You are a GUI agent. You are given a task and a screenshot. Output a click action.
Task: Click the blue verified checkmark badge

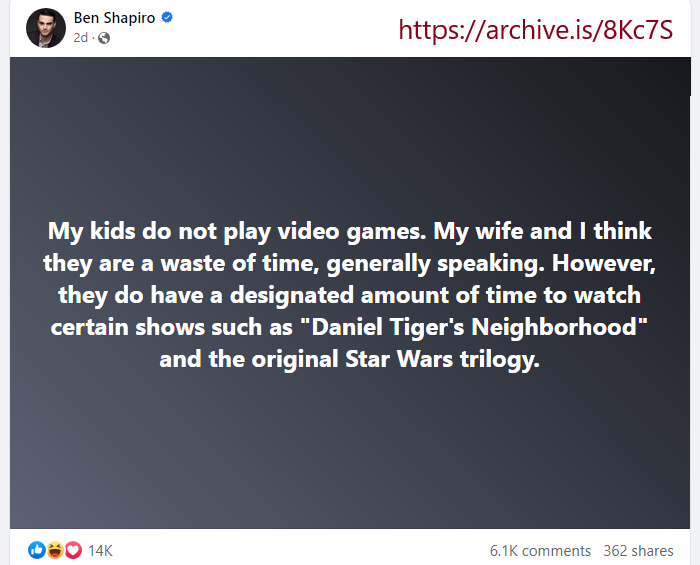(167, 19)
